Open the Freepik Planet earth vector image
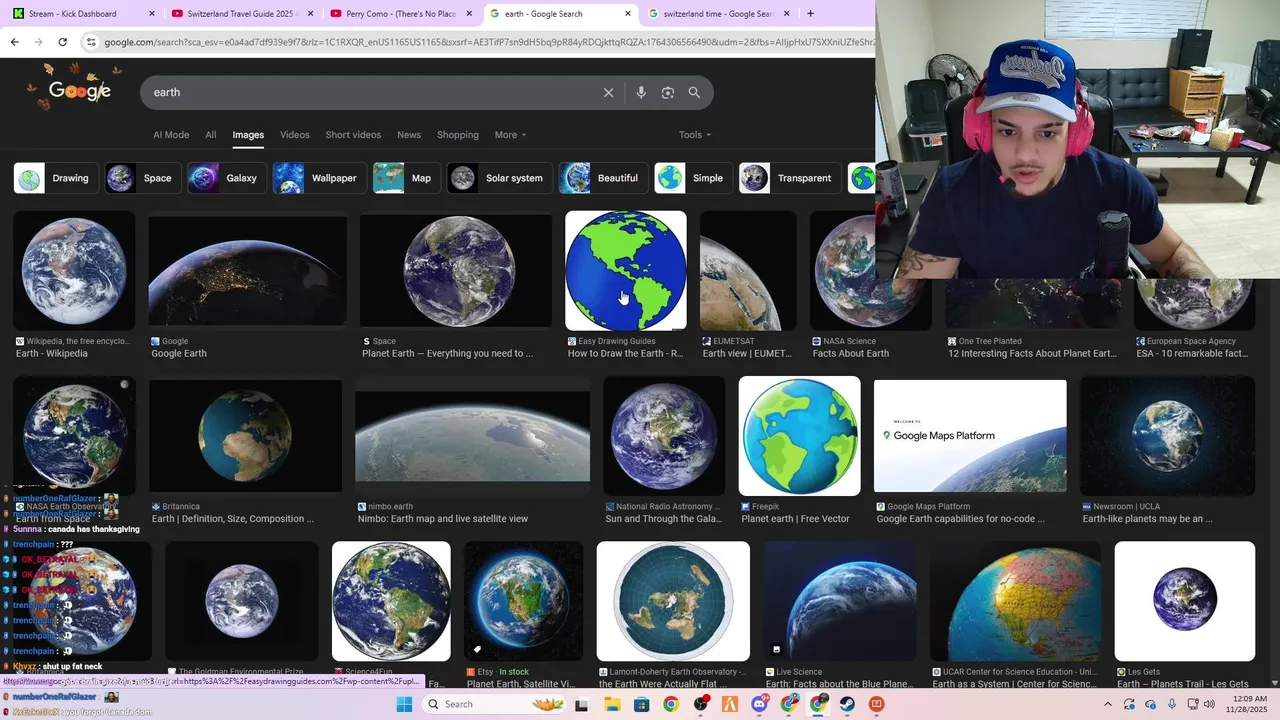This screenshot has width=1280, height=720. click(x=799, y=436)
